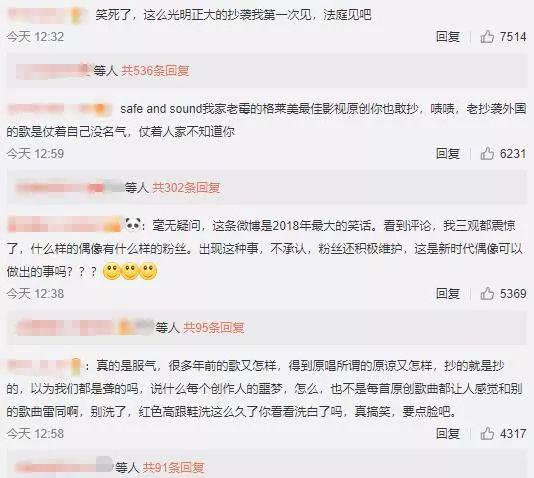Reply to the 12:59 comment via 回复
This screenshot has width=534, height=478.
pos(448,154)
